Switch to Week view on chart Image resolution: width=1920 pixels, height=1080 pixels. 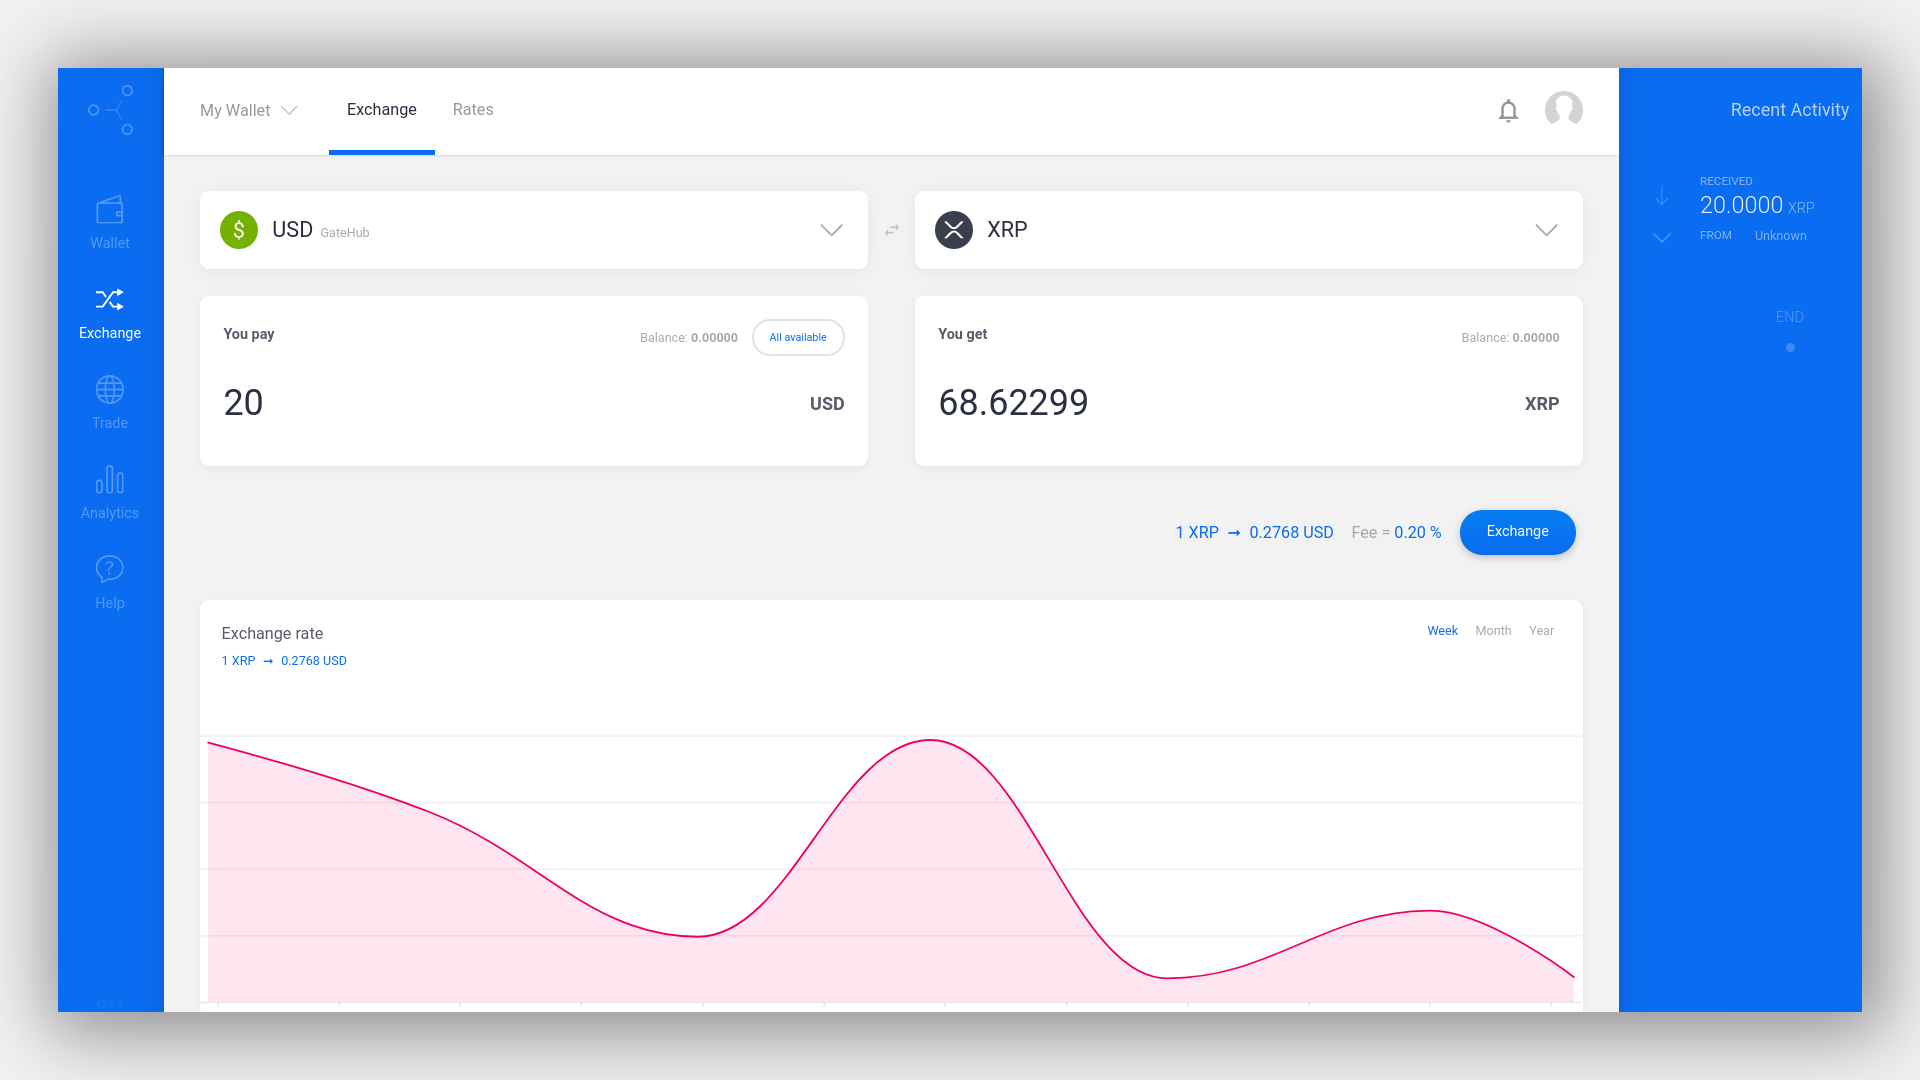1443,629
